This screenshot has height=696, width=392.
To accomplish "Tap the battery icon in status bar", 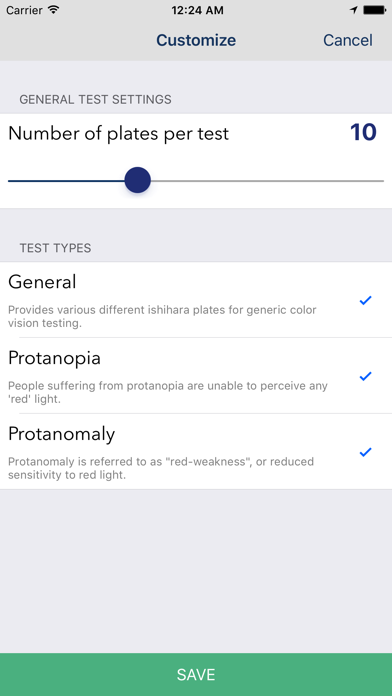I will click(x=374, y=10).
